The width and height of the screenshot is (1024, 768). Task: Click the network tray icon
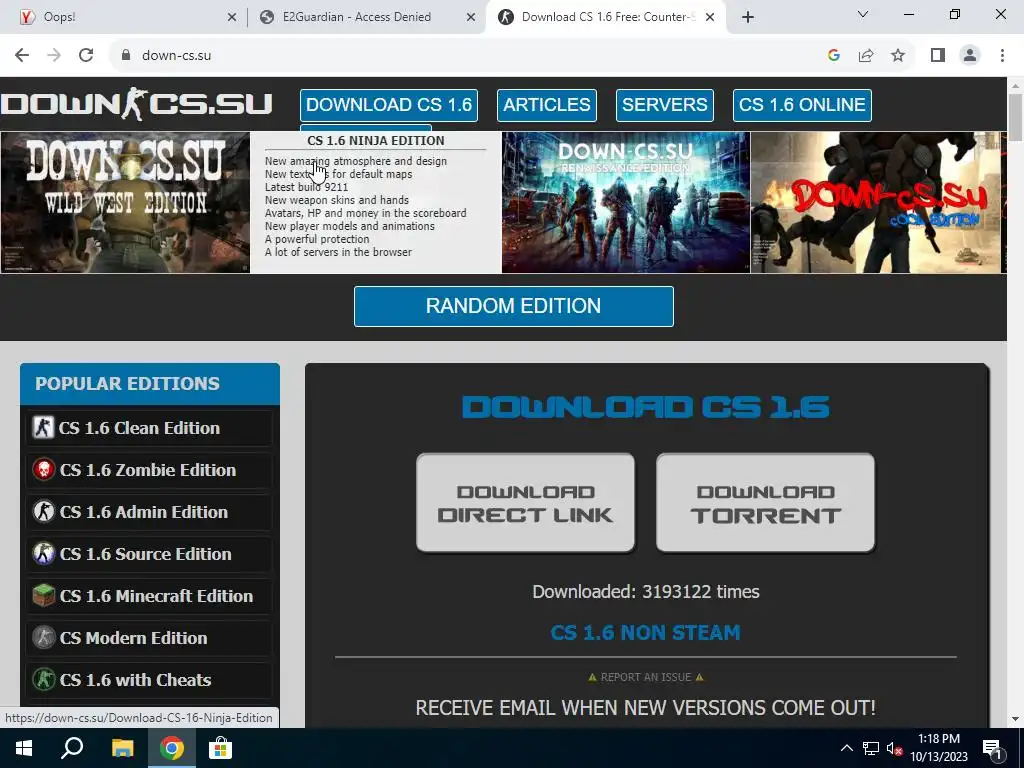871,748
